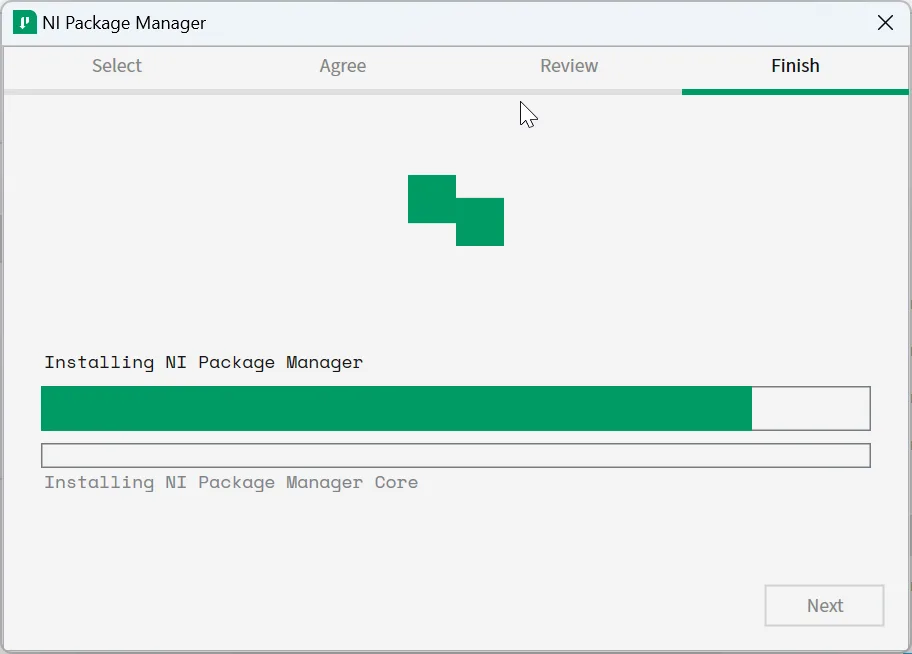
Task: Click the lower-right green square of the logo
Action: click(x=480, y=222)
